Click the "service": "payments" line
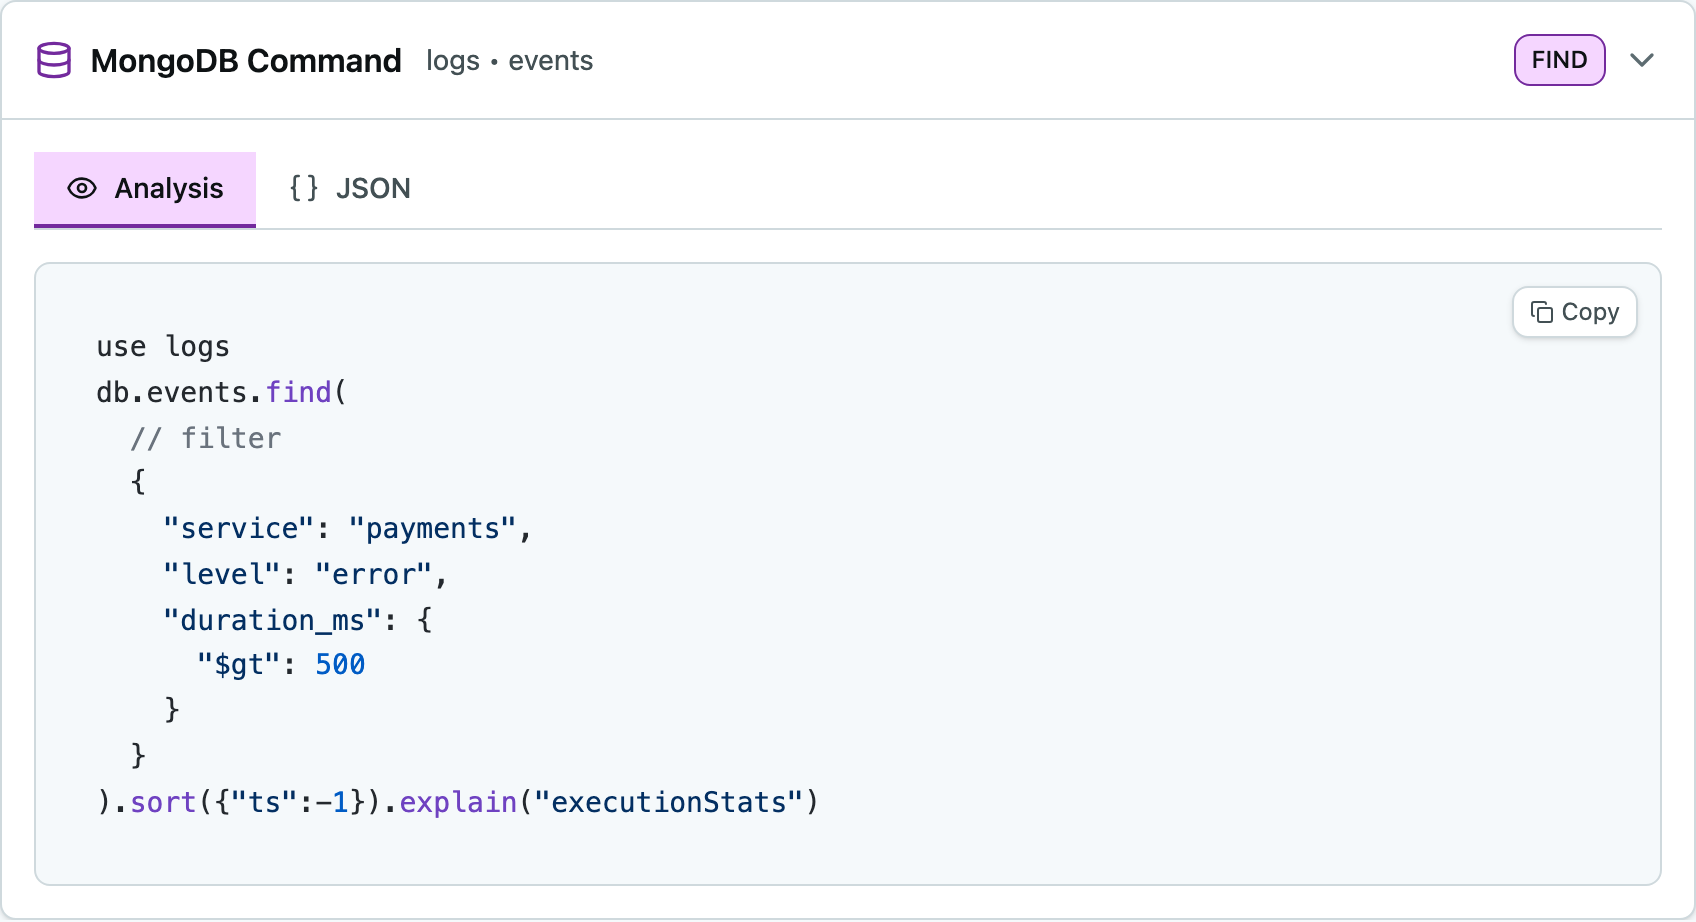 (347, 528)
